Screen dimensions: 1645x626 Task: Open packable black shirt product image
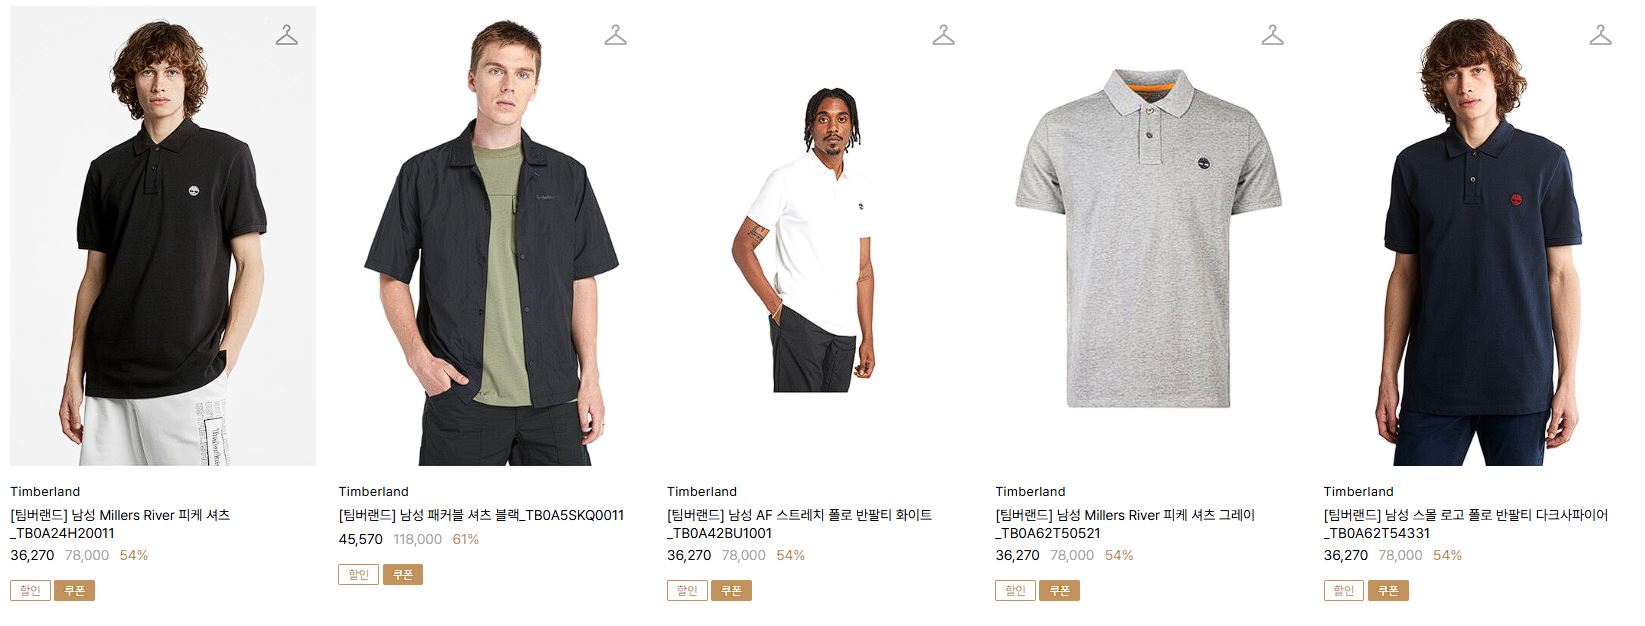coord(491,236)
